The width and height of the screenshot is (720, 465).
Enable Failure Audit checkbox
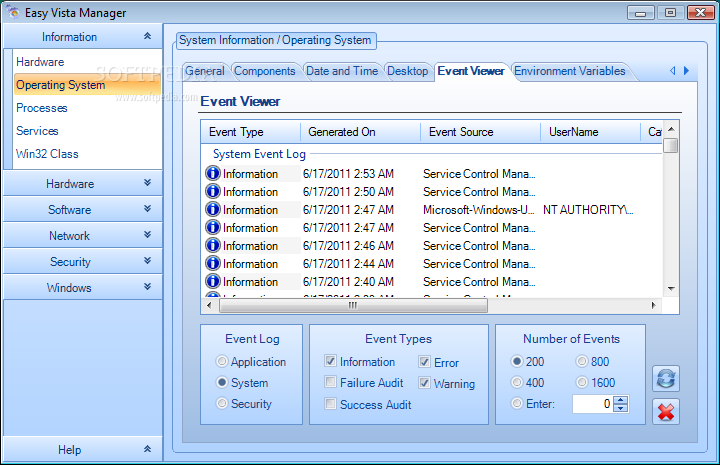(330, 381)
